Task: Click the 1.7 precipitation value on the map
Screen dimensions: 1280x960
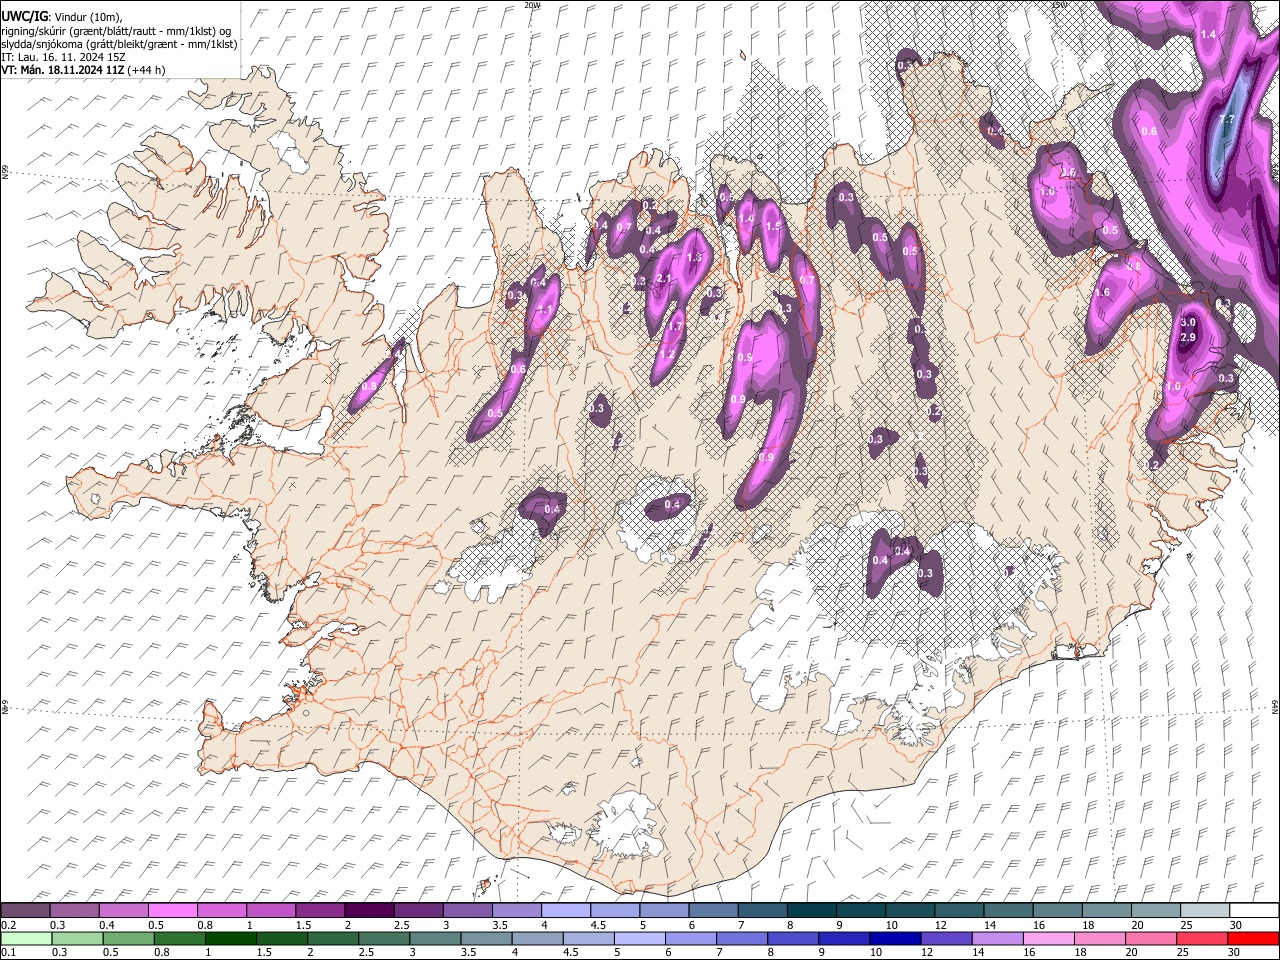Action: click(x=675, y=326)
